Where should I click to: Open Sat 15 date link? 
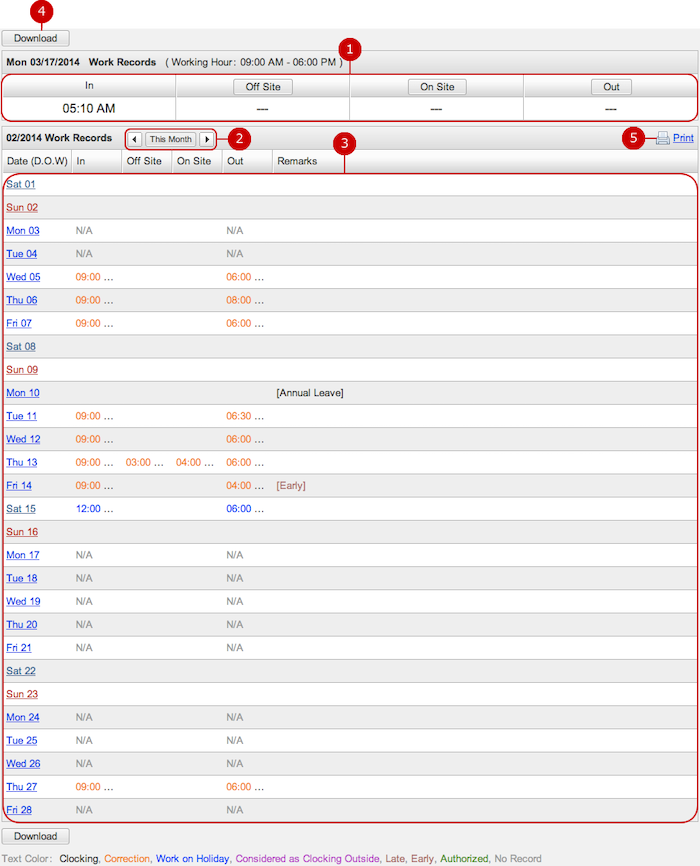20,509
